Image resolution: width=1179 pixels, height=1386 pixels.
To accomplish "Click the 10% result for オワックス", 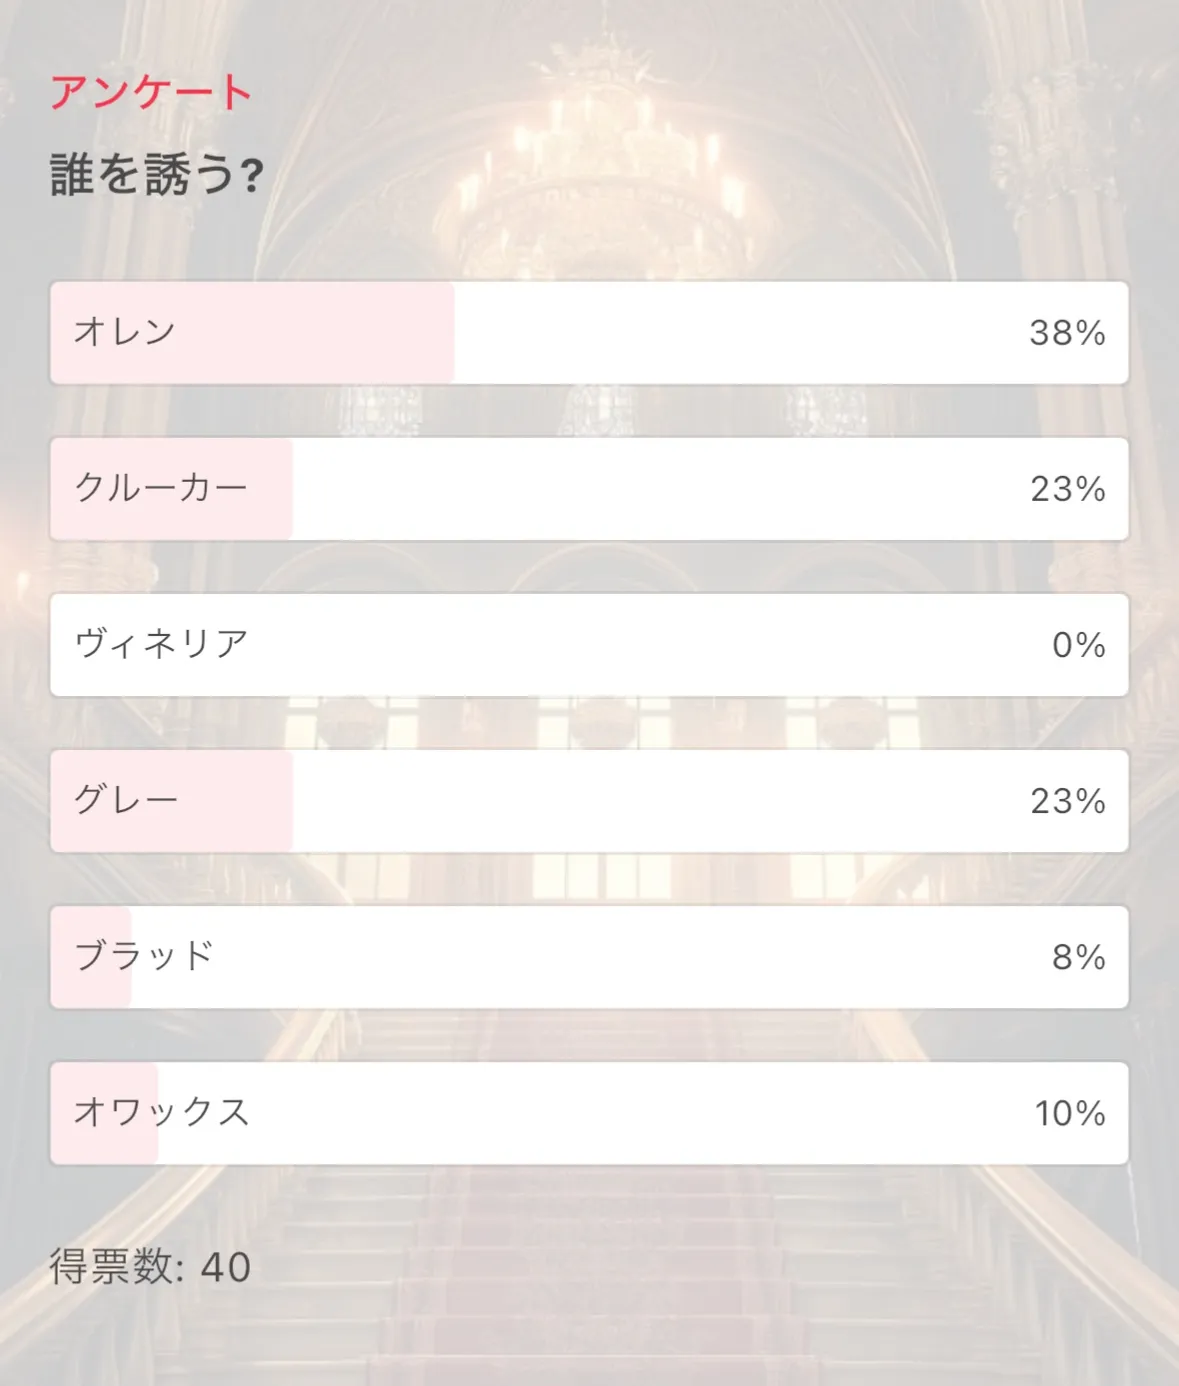I will 1069,1113.
